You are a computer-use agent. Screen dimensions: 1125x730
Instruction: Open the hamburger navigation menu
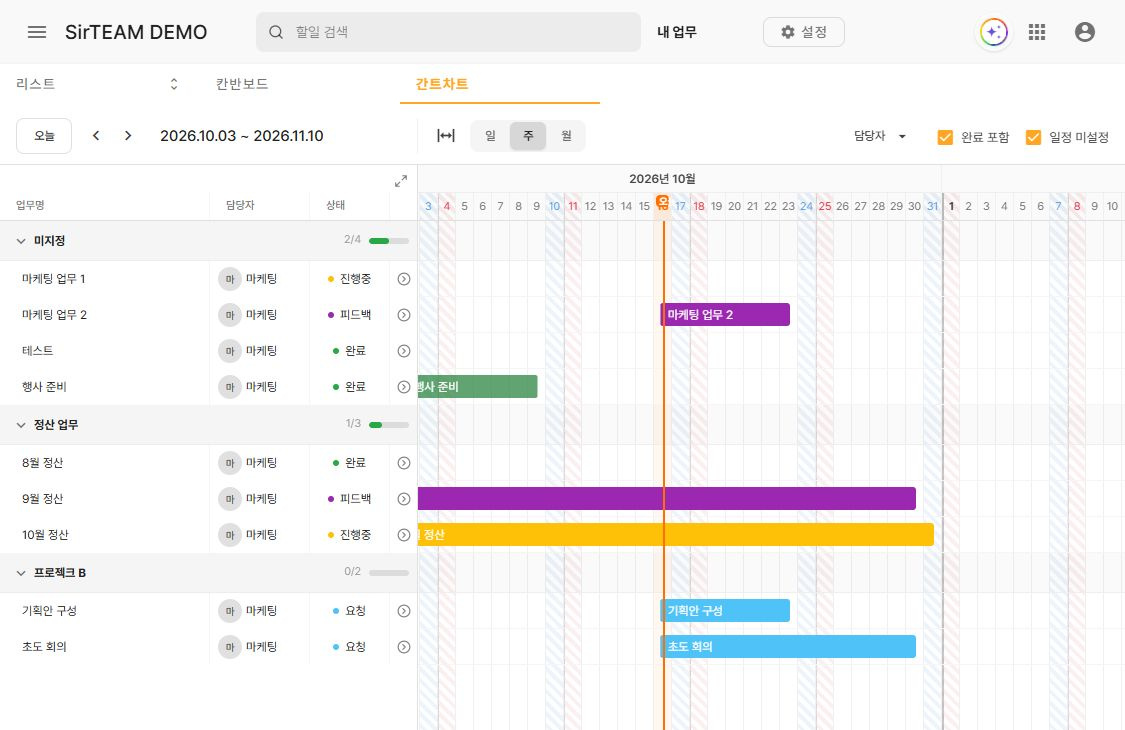(37, 32)
